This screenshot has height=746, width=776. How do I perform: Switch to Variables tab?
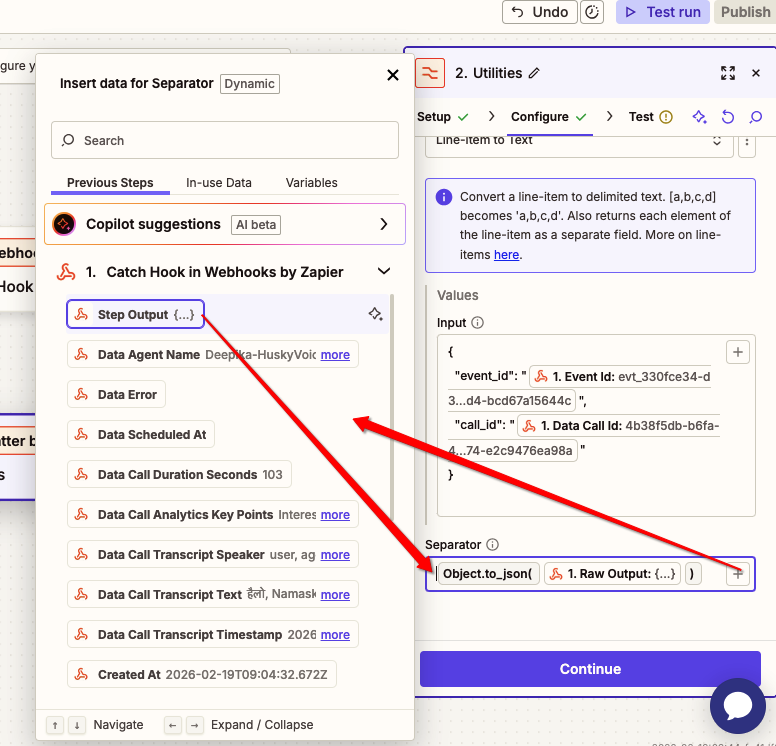(x=312, y=183)
